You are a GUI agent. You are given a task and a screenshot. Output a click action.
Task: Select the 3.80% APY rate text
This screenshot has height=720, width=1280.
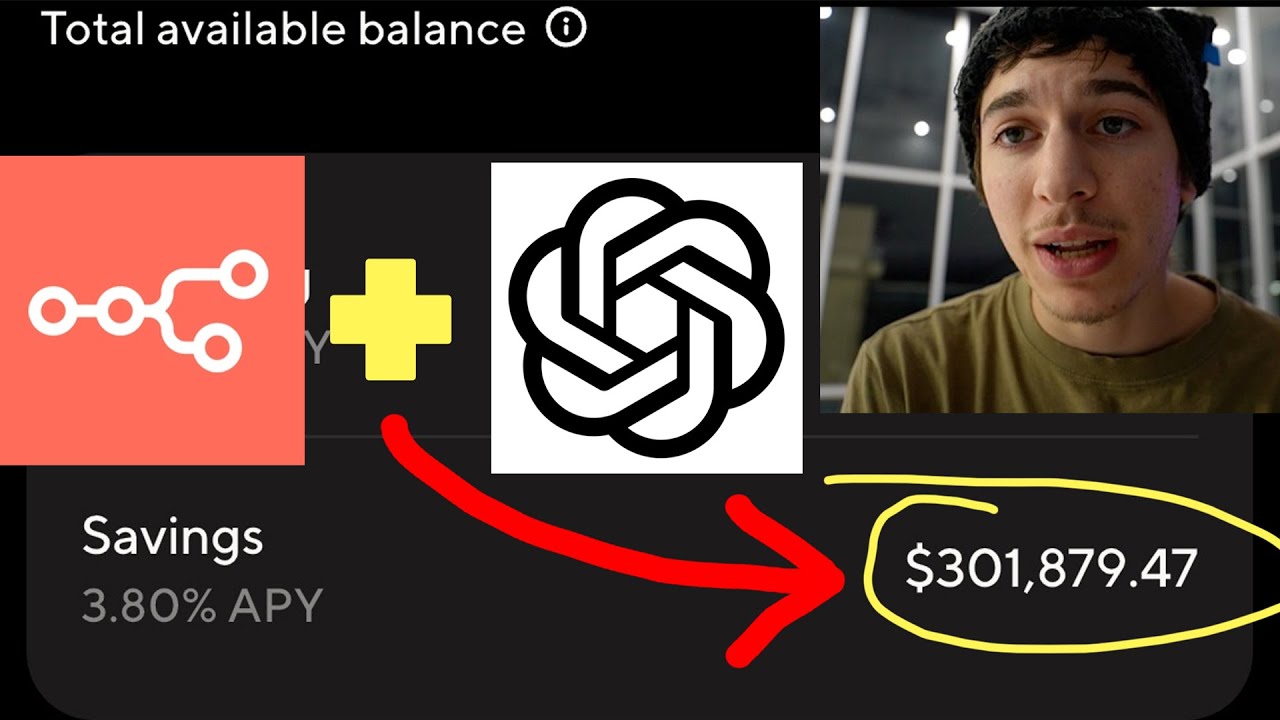coord(202,606)
